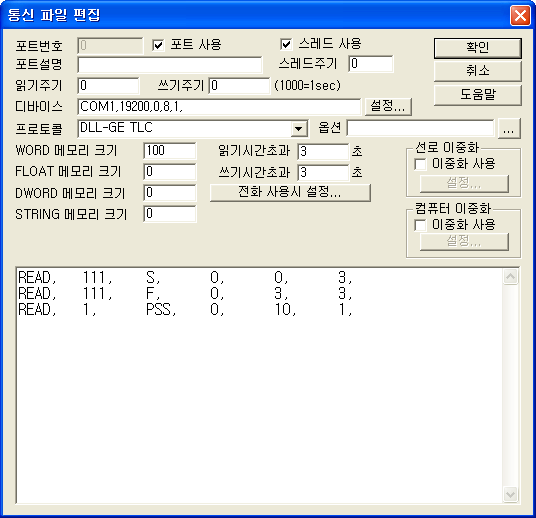This screenshot has width=536, height=518.
Task: Close the 통신 파일 편집 dialog
Action: pyautogui.click(x=520, y=15)
